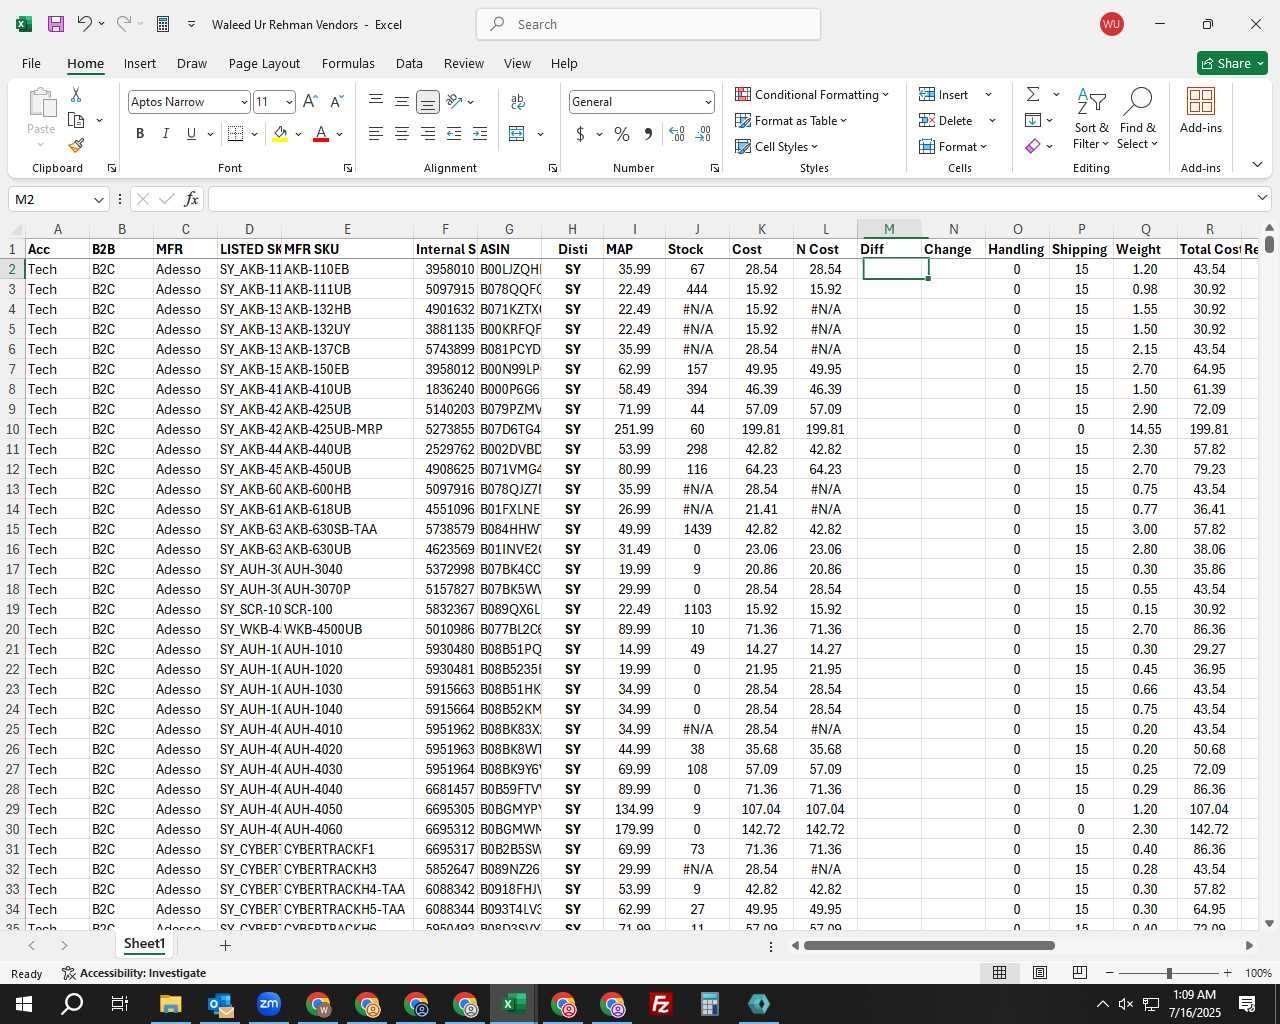This screenshot has width=1280, height=1024.
Task: Apply comma style number format
Action: 648,133
